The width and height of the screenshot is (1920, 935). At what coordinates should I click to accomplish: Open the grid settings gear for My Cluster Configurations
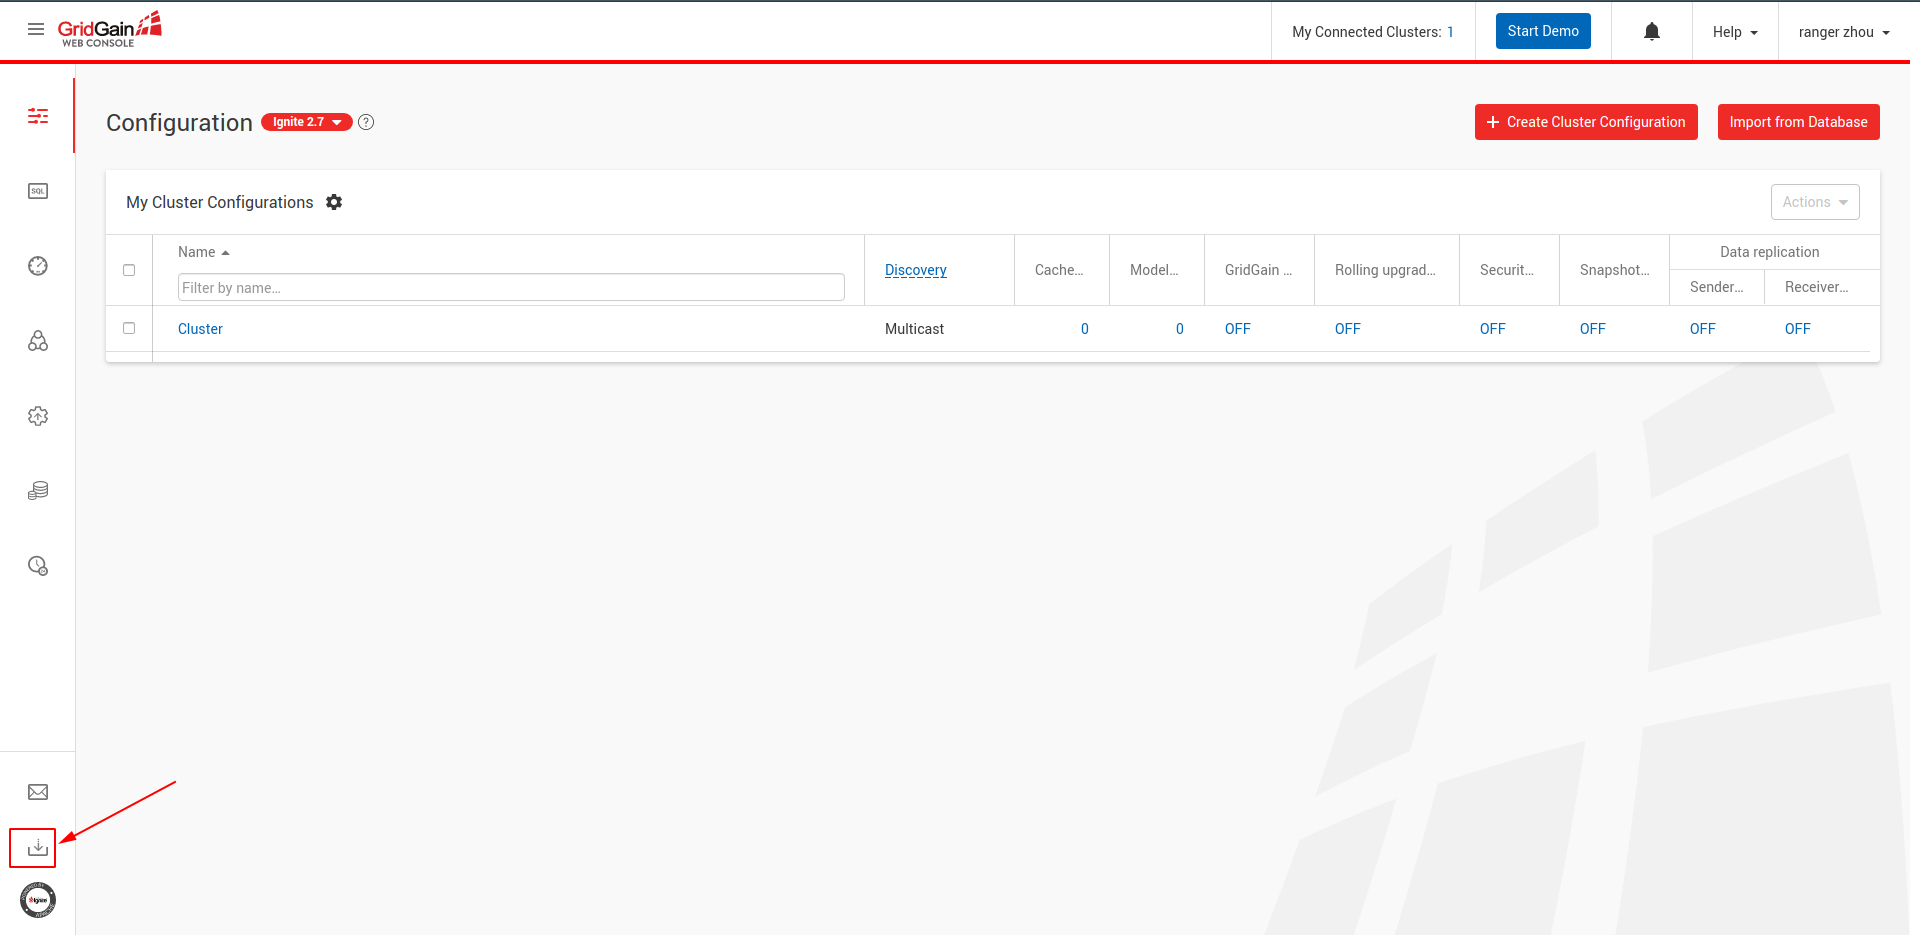(x=334, y=202)
